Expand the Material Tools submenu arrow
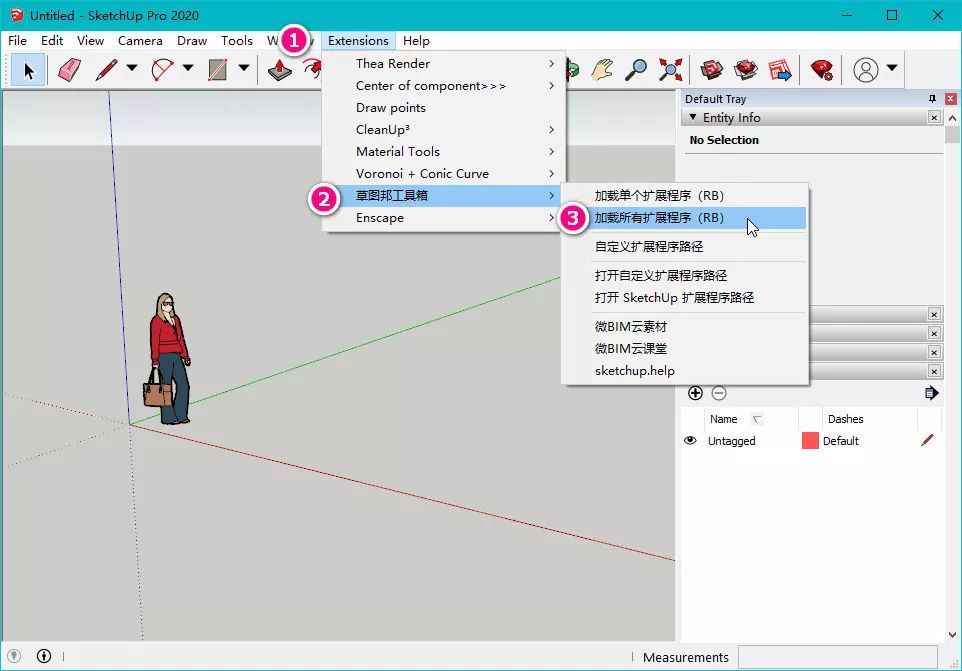The width and height of the screenshot is (962, 671). click(x=552, y=151)
